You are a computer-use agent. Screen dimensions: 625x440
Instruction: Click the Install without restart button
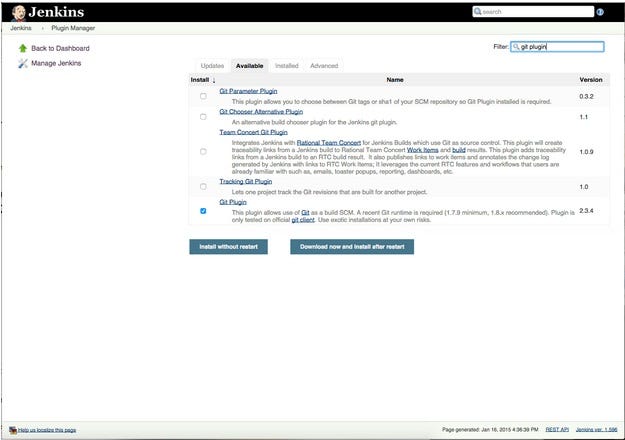click(x=228, y=247)
